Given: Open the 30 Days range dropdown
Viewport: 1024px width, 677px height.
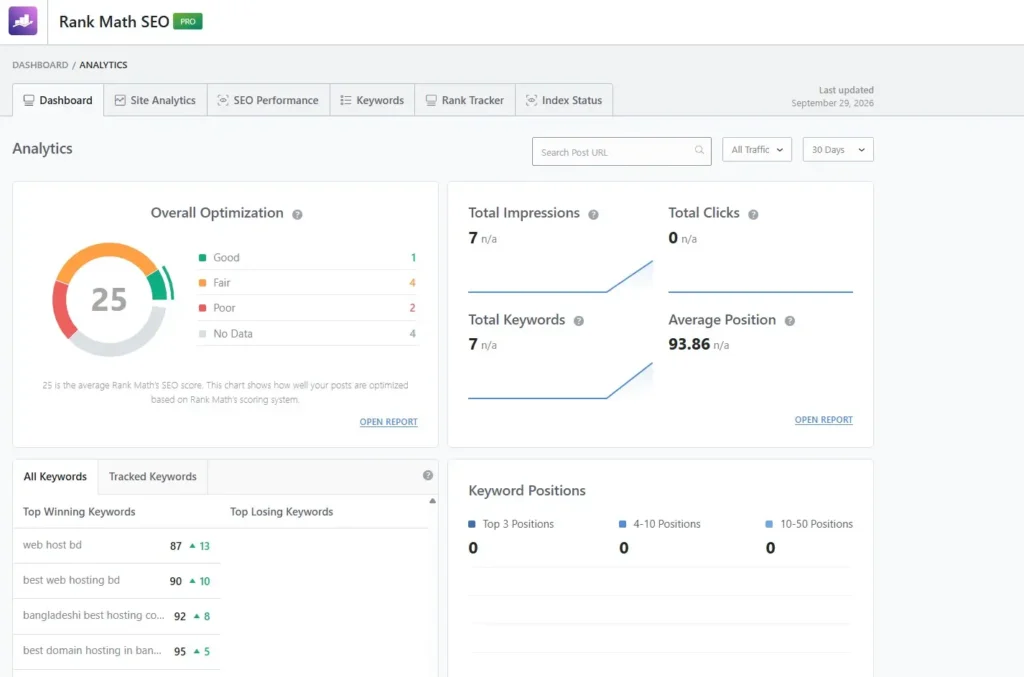Looking at the screenshot, I should click(838, 150).
